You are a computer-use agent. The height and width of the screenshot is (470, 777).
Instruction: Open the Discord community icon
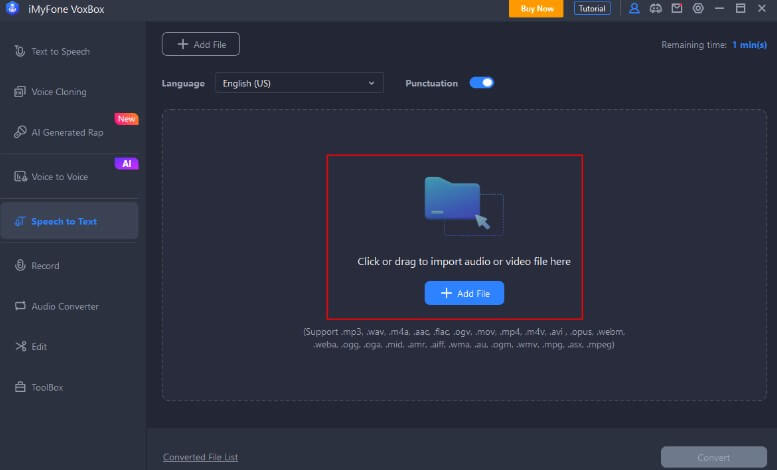[x=656, y=8]
